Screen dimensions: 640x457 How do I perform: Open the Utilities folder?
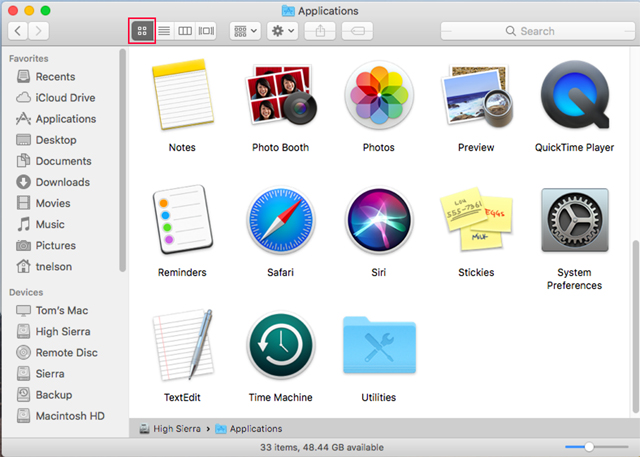pyautogui.click(x=378, y=346)
